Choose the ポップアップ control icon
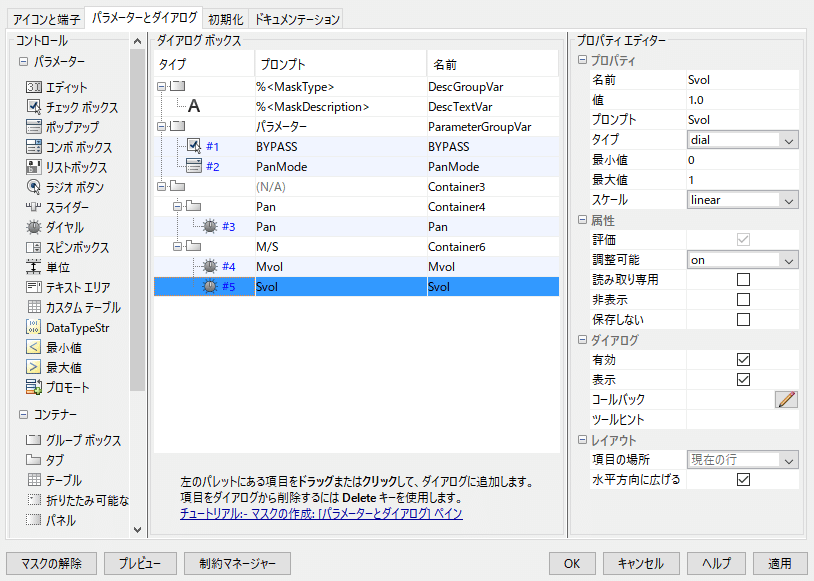The width and height of the screenshot is (814, 581). (x=34, y=127)
